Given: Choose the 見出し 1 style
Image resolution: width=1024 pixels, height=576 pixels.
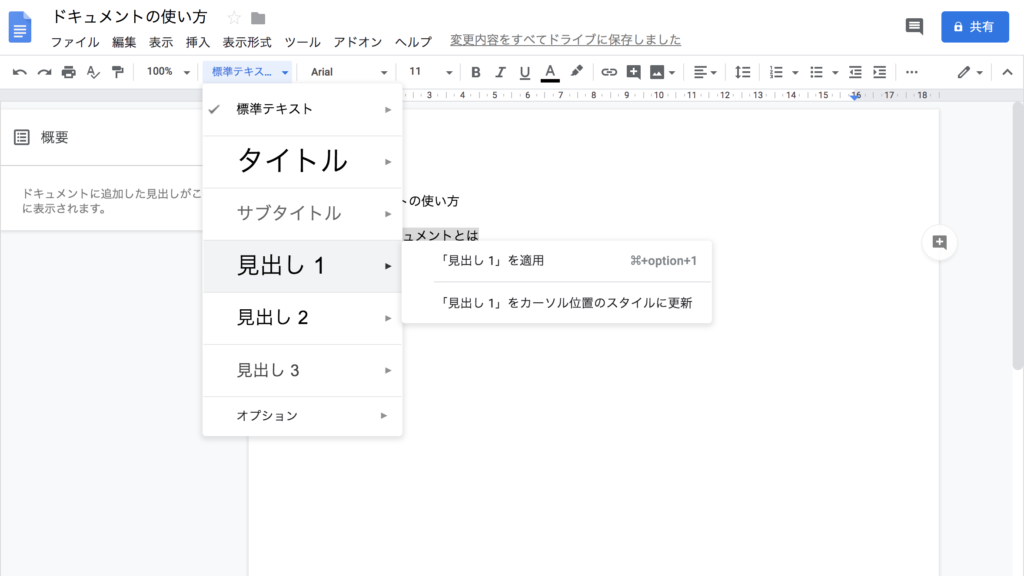Looking at the screenshot, I should point(302,266).
